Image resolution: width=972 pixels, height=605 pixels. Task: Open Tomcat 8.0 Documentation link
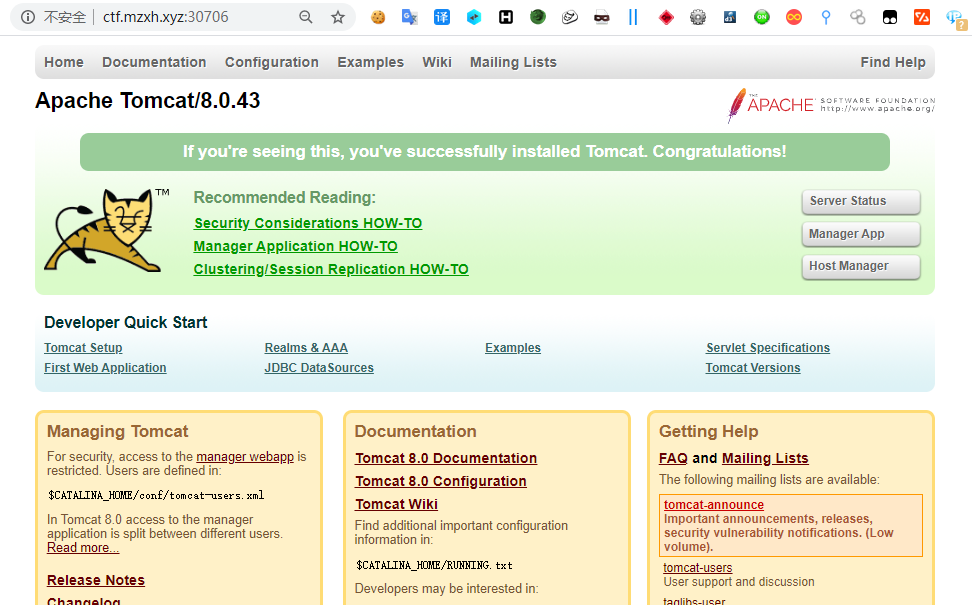click(x=446, y=458)
